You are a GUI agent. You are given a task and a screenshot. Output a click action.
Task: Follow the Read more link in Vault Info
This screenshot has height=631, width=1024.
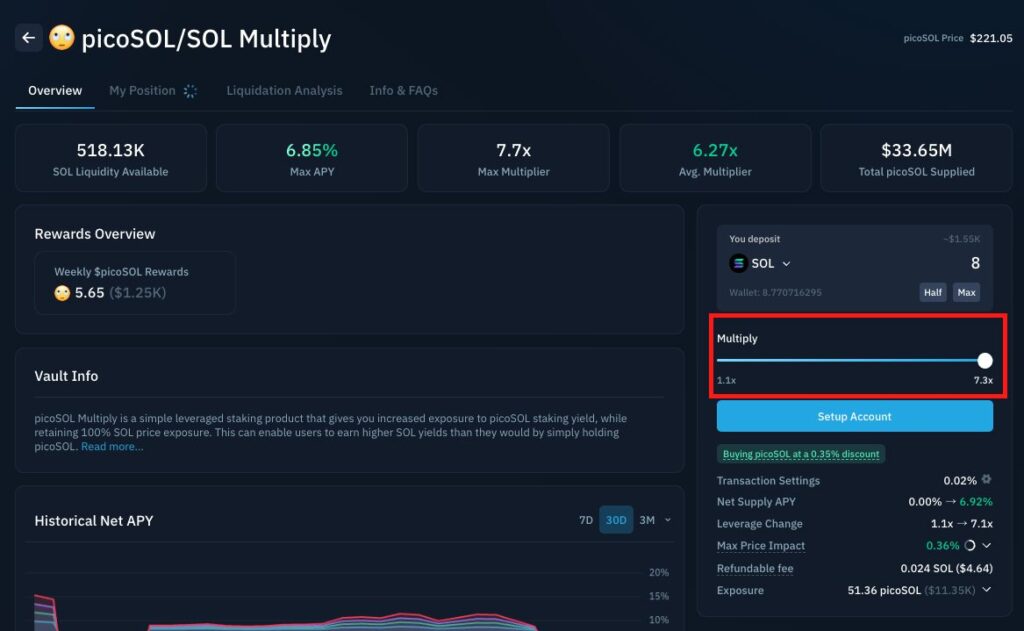(x=112, y=447)
